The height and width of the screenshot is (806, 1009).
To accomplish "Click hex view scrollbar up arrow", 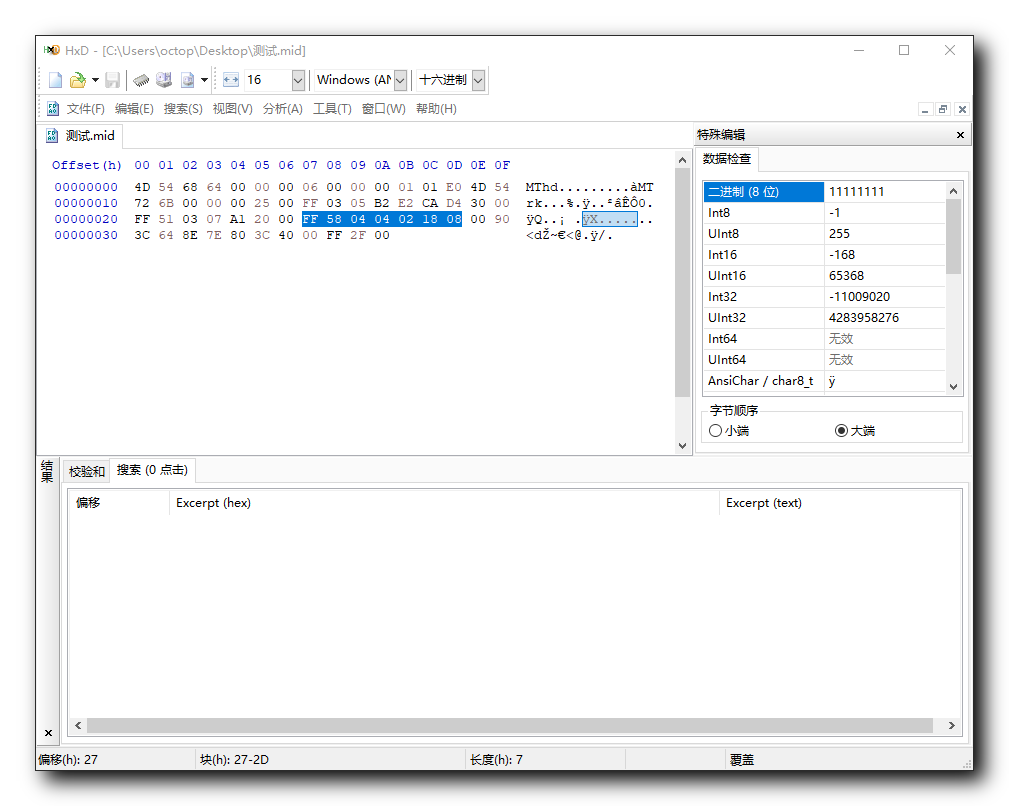I will pyautogui.click(x=682, y=160).
